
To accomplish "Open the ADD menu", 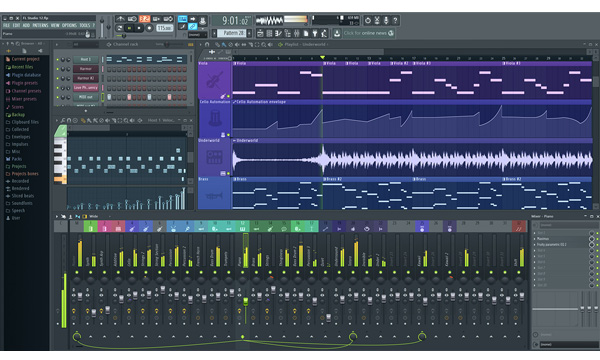I will coord(26,25).
